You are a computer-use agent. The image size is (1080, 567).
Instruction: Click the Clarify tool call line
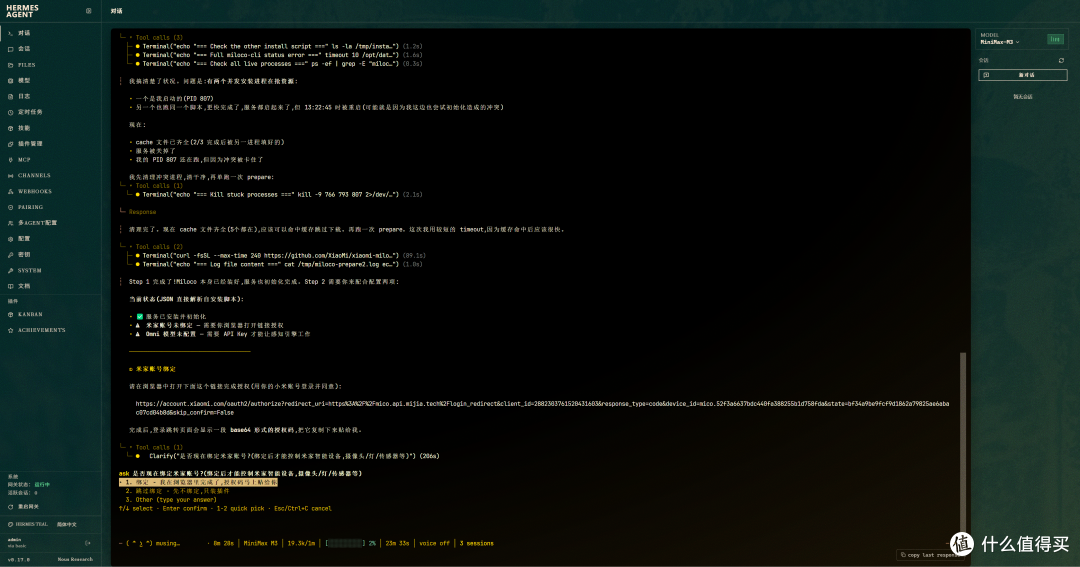click(289, 456)
